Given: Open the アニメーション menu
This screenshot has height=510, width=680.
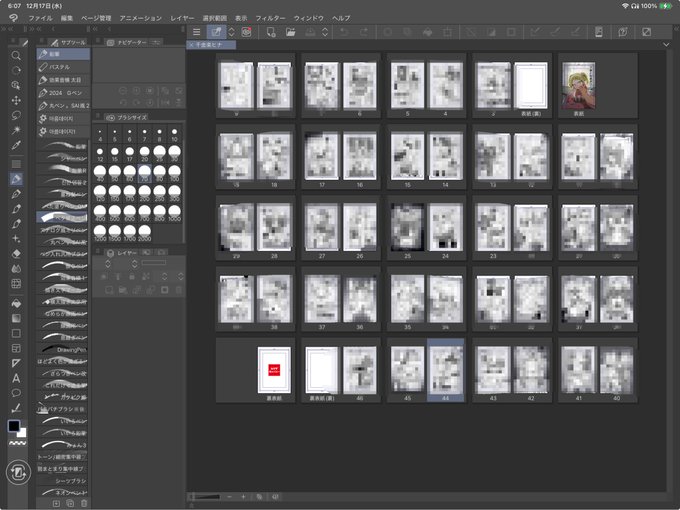Looking at the screenshot, I should 141,18.
